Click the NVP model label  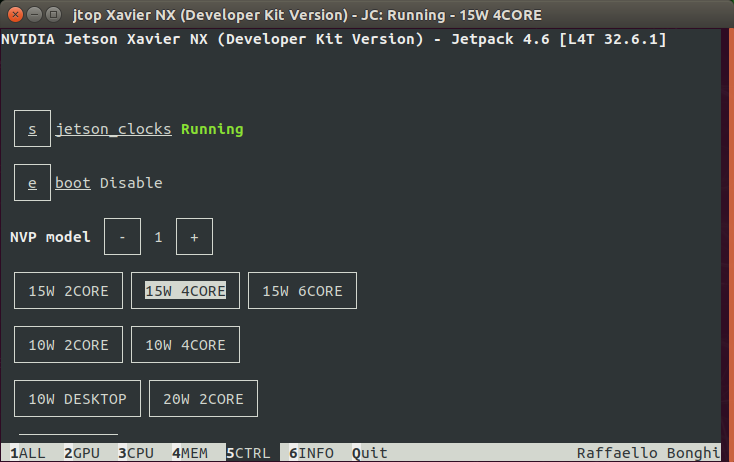[x=50, y=237]
